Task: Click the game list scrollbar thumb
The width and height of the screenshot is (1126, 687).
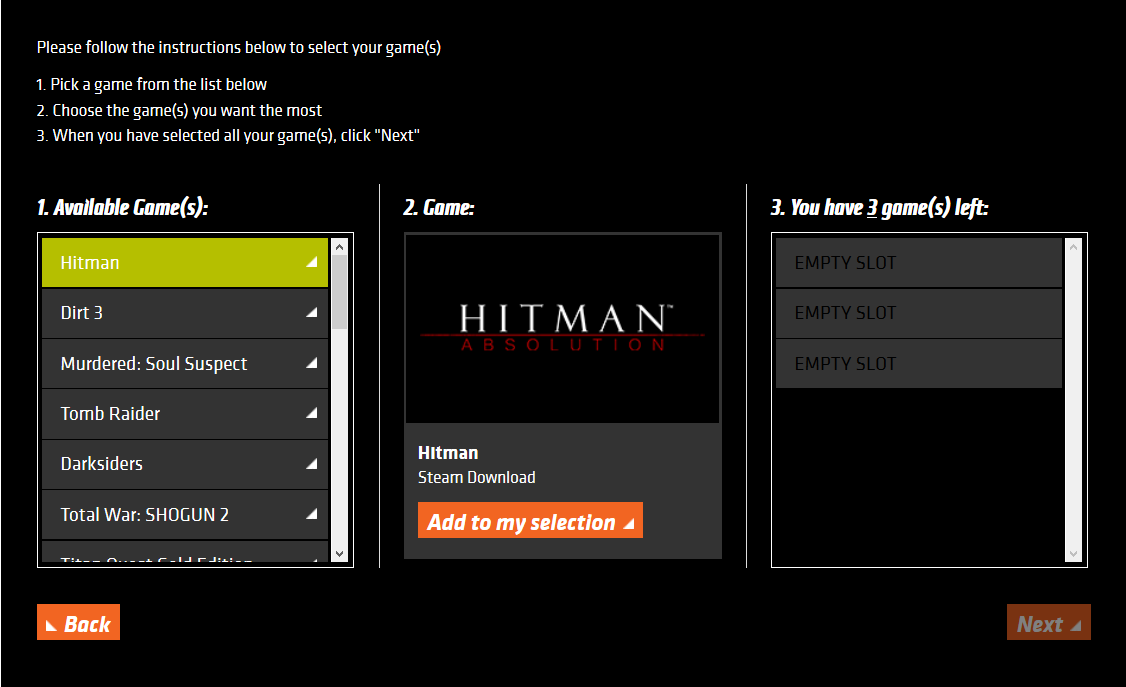Action: coord(340,291)
